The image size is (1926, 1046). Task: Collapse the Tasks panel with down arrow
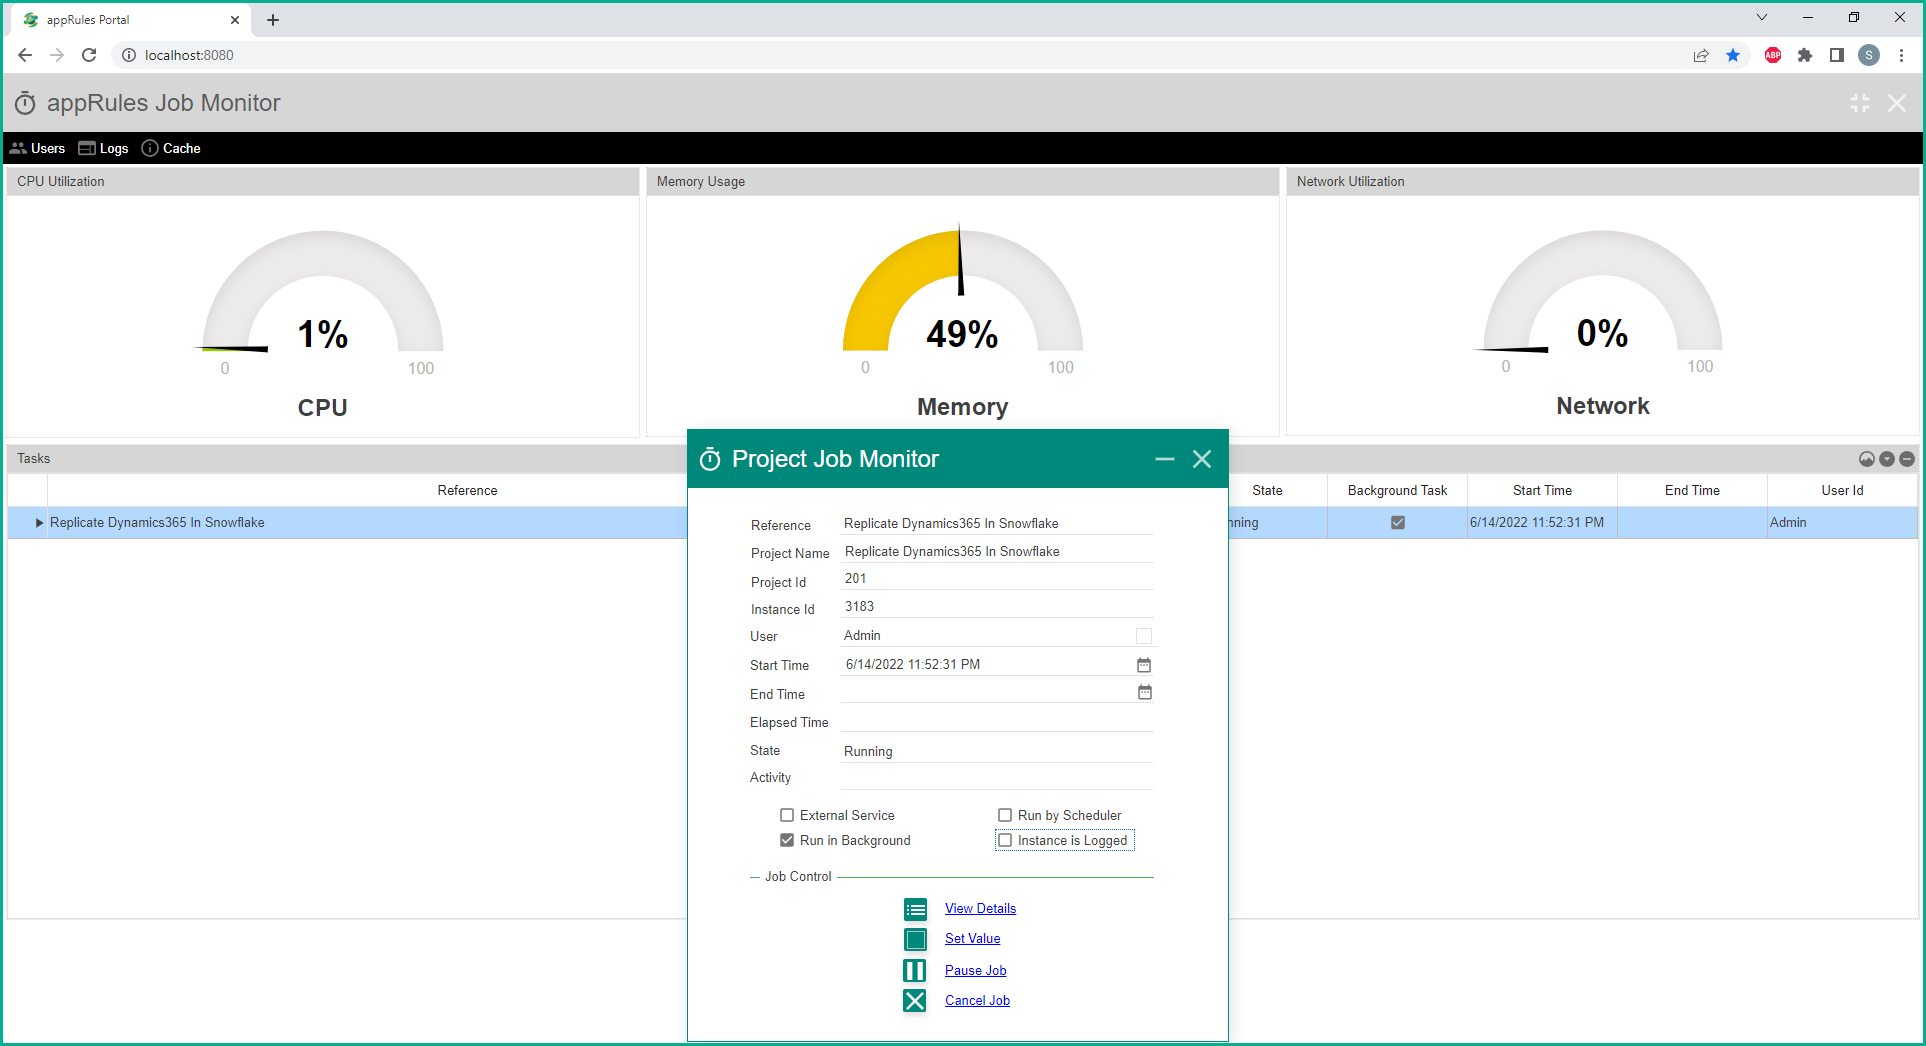pos(1887,459)
